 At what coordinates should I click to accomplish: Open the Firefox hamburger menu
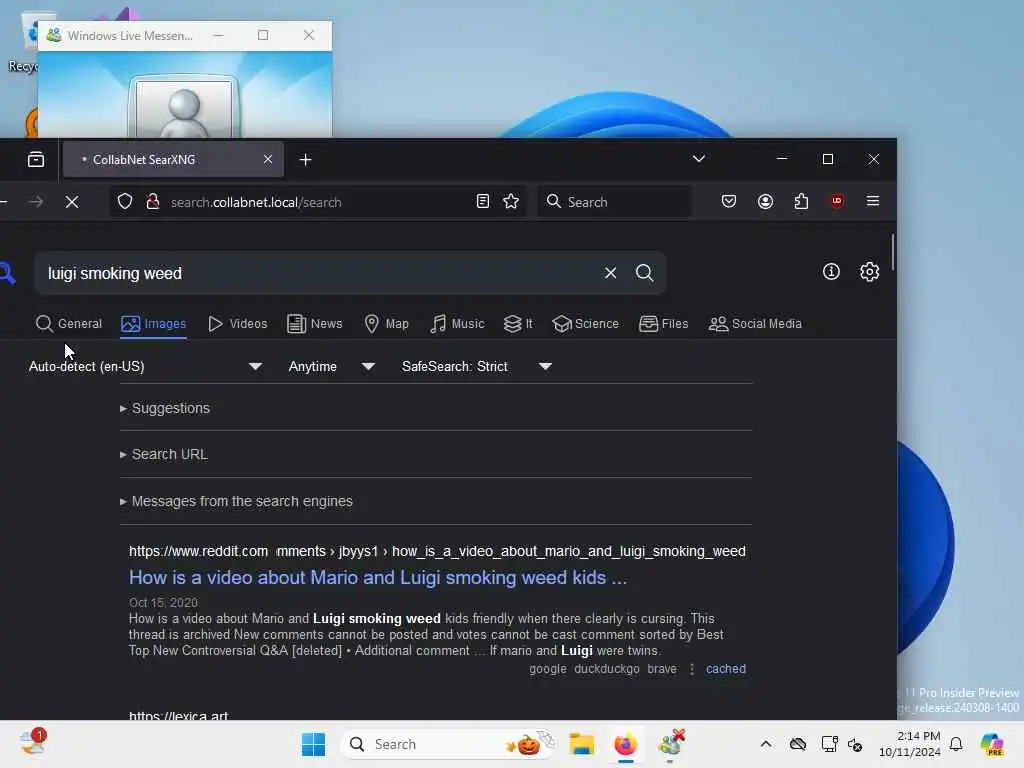[x=872, y=201]
